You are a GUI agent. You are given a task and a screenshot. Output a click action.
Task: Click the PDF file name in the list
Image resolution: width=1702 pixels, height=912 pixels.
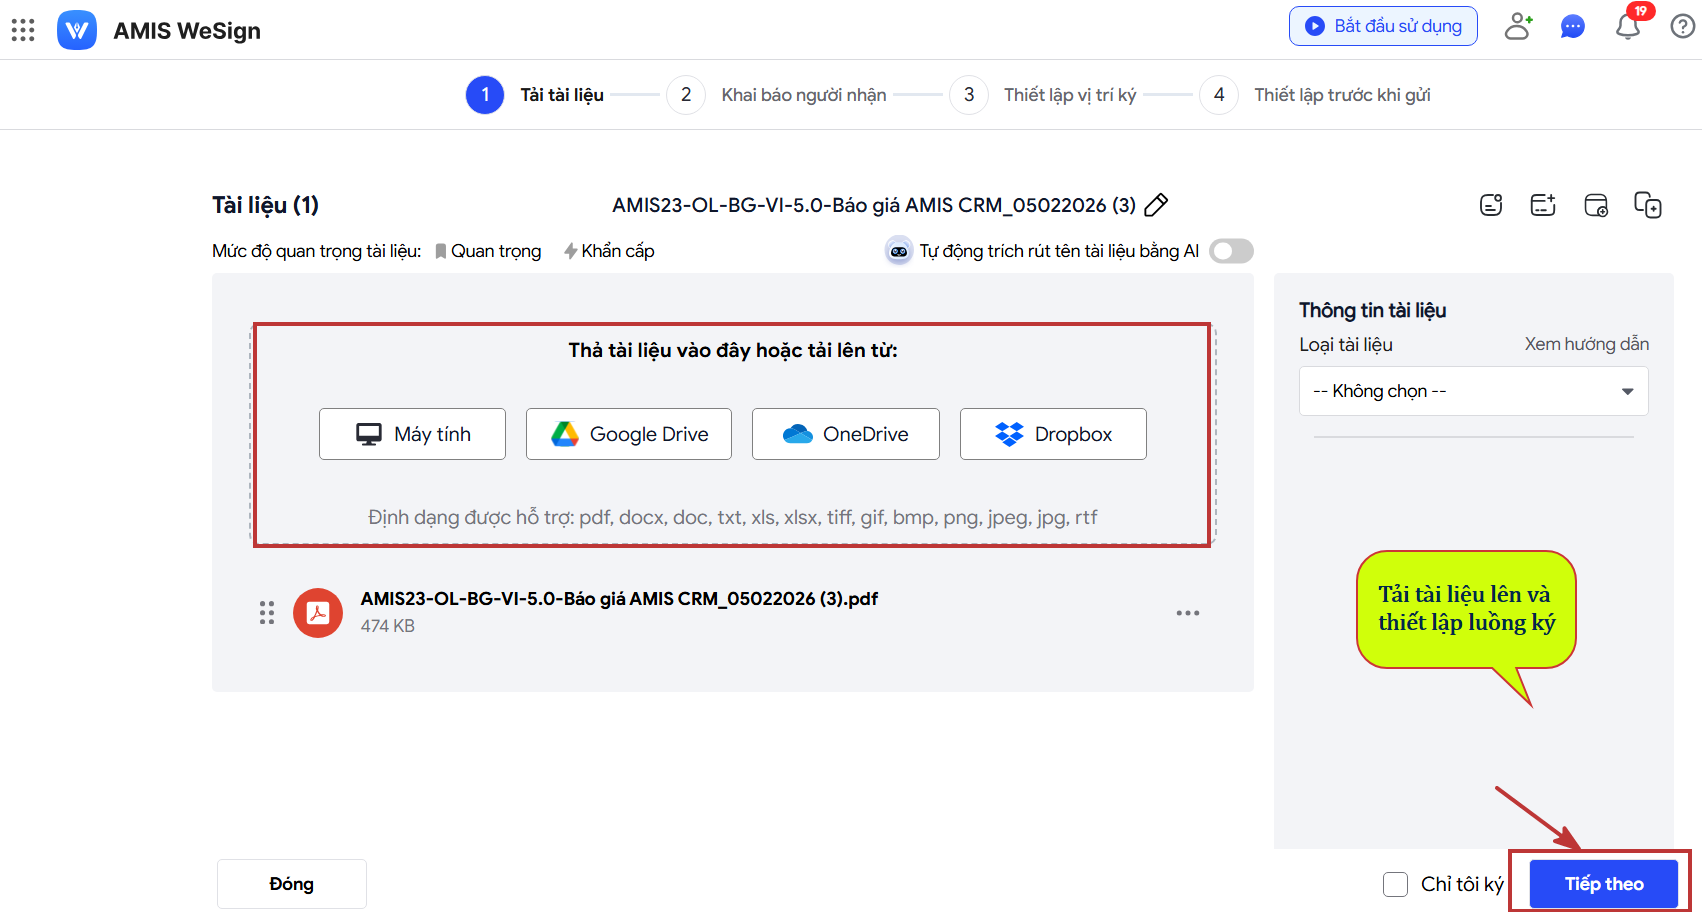(x=619, y=599)
